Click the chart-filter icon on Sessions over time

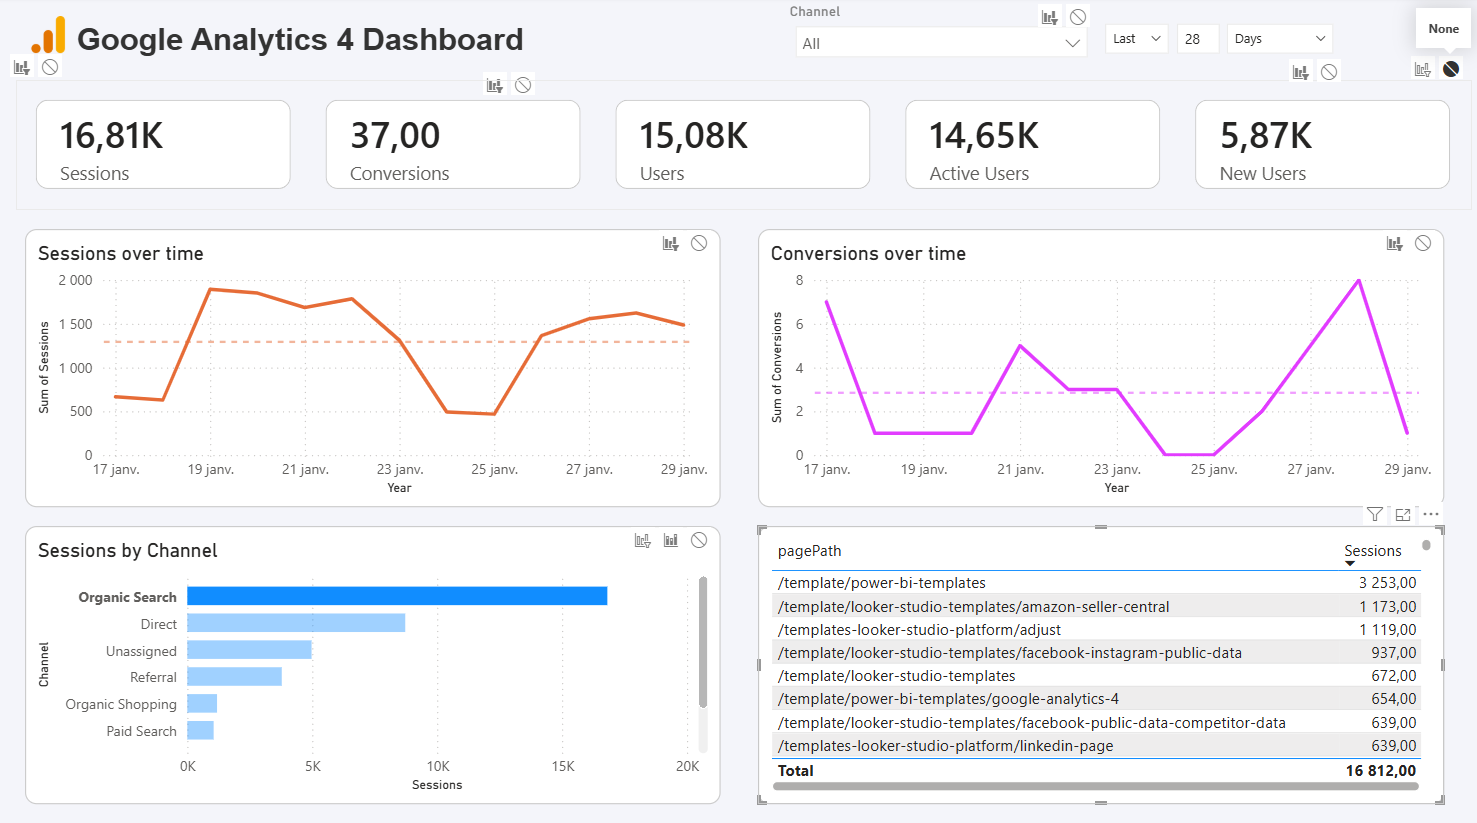[670, 243]
